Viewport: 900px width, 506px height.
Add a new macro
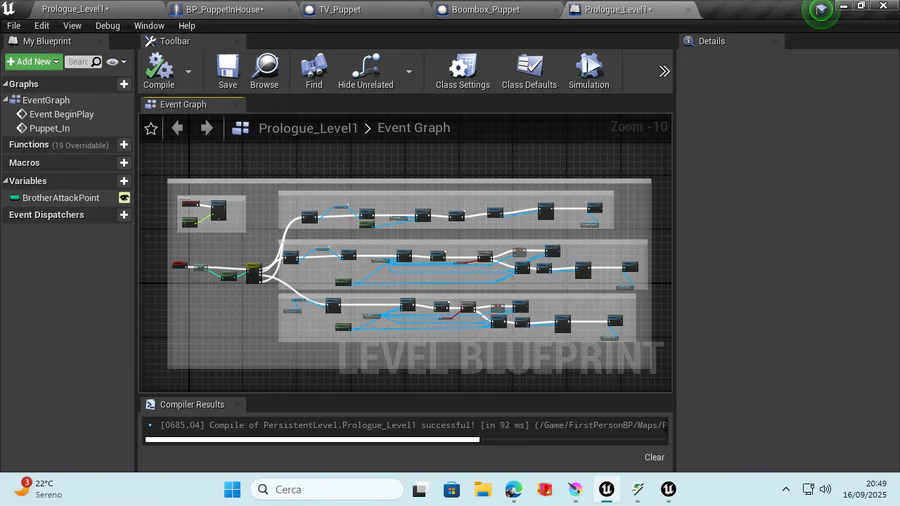click(x=124, y=163)
